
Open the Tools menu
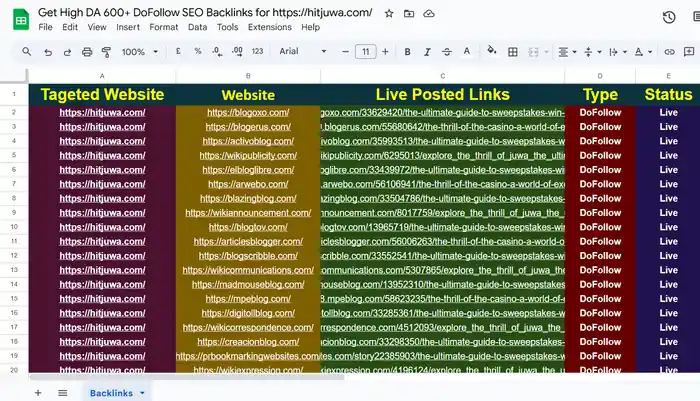pyautogui.click(x=227, y=27)
